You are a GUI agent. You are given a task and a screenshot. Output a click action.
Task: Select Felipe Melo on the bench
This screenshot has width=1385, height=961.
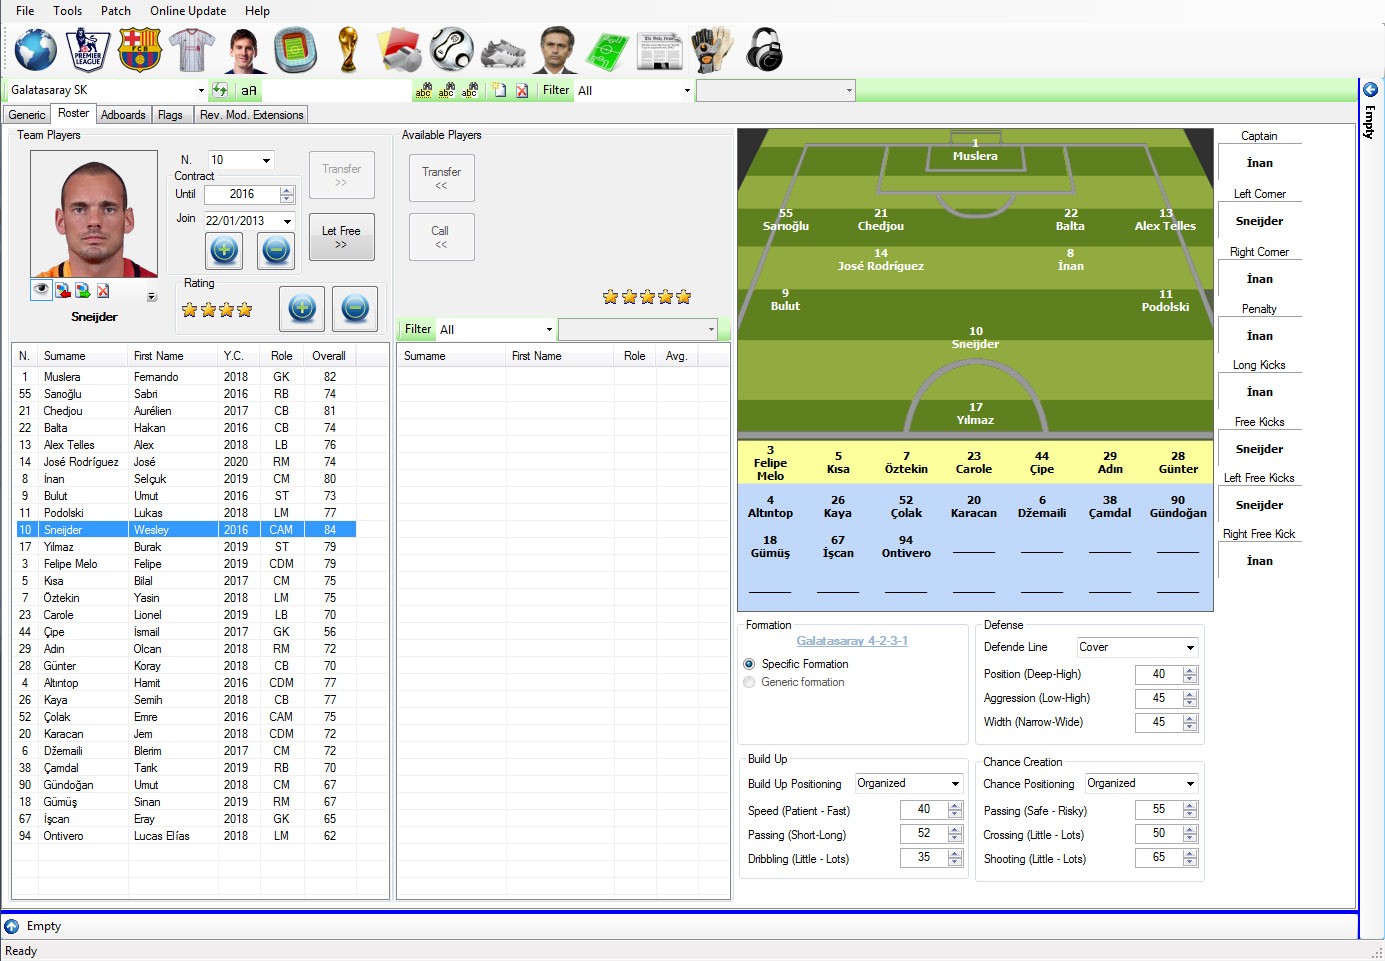(770, 463)
